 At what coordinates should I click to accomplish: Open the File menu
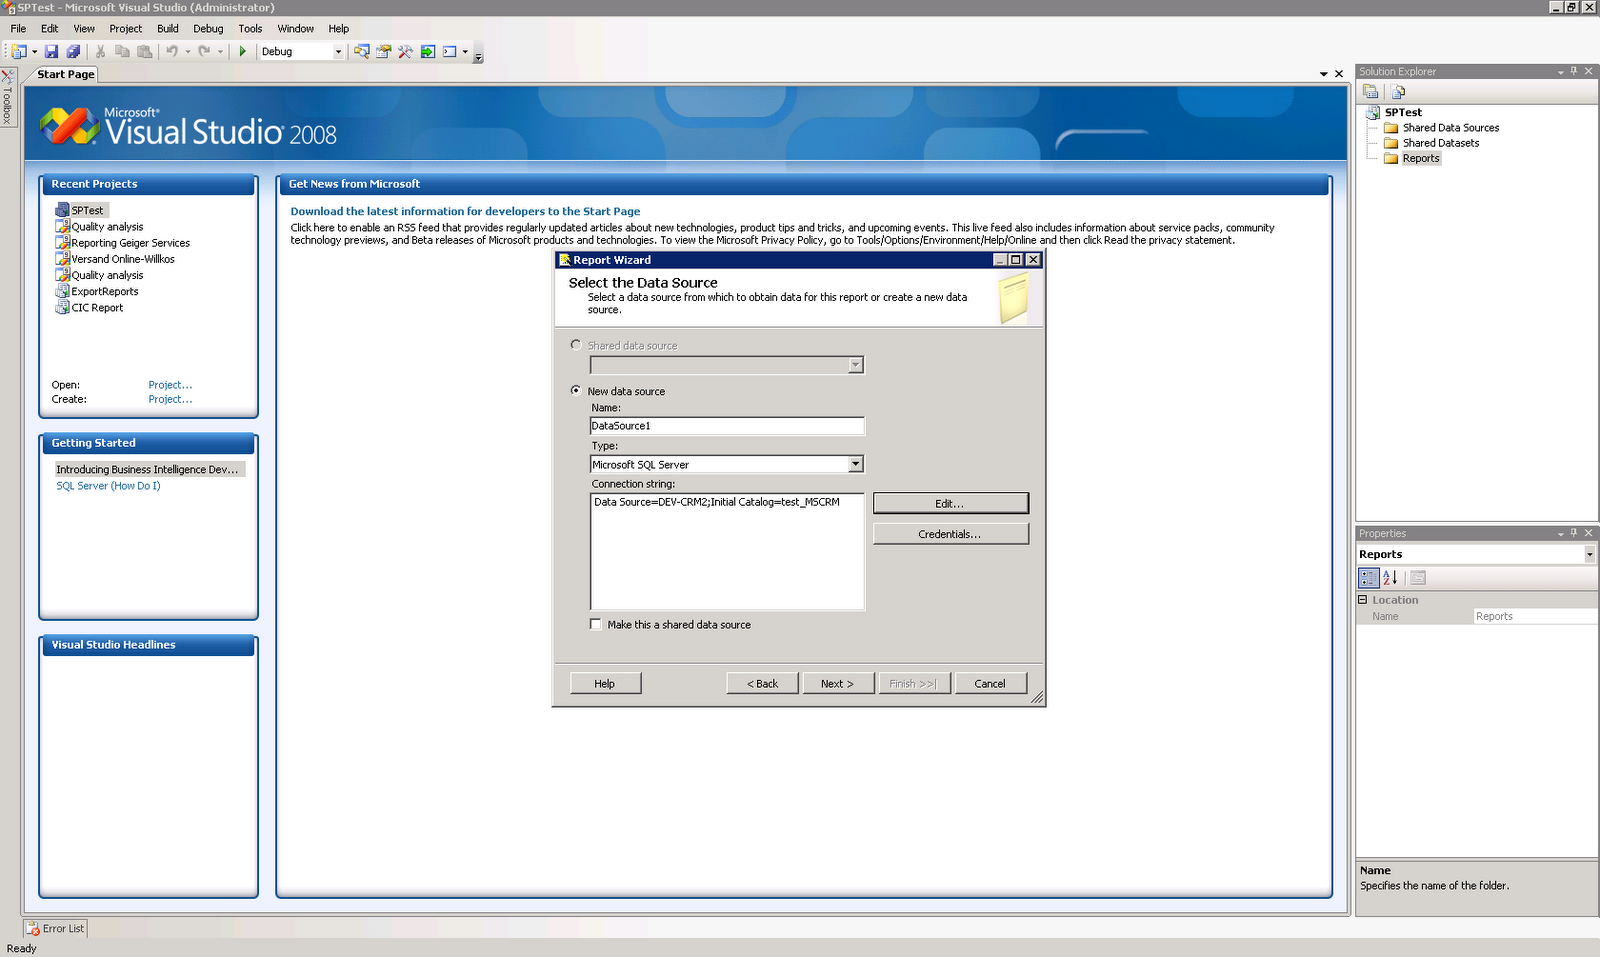click(19, 29)
